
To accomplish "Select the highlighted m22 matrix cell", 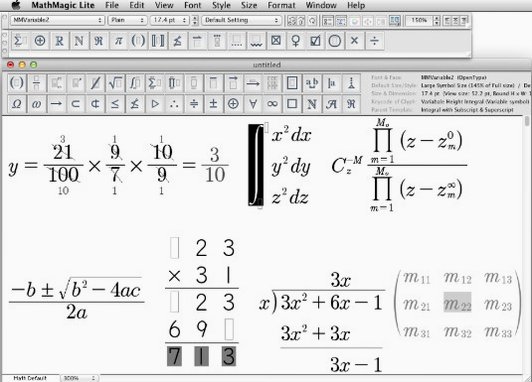I will [x=457, y=302].
